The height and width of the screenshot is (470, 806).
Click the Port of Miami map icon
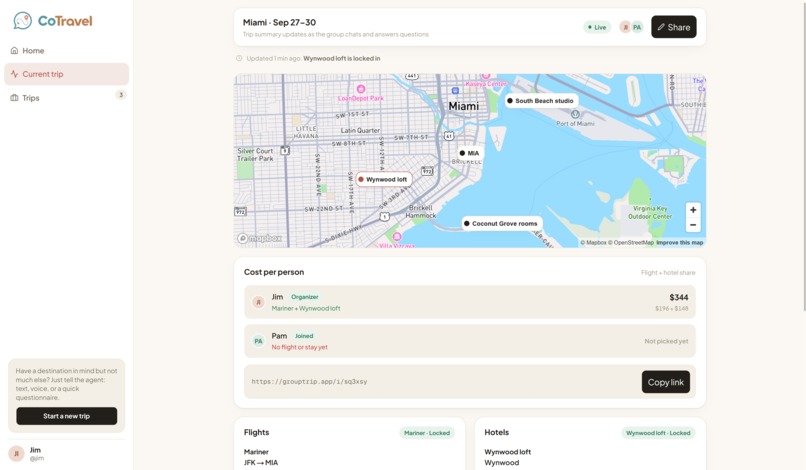coord(575,114)
